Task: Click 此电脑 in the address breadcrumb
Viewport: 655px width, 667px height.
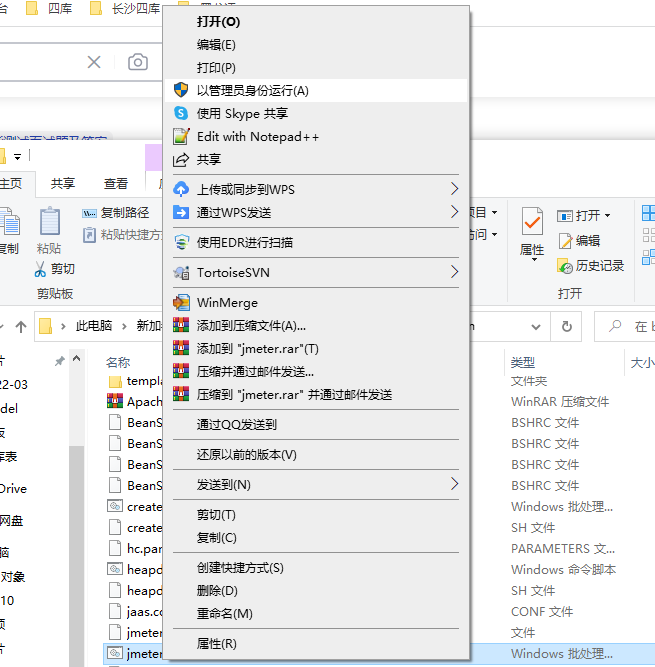Action: click(x=94, y=326)
